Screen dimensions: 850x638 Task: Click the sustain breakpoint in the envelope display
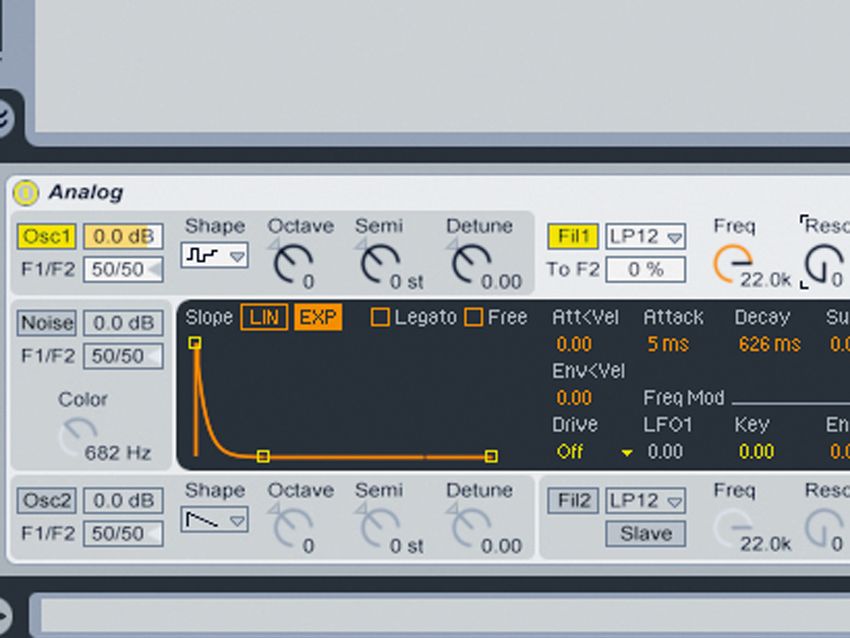tap(263, 457)
